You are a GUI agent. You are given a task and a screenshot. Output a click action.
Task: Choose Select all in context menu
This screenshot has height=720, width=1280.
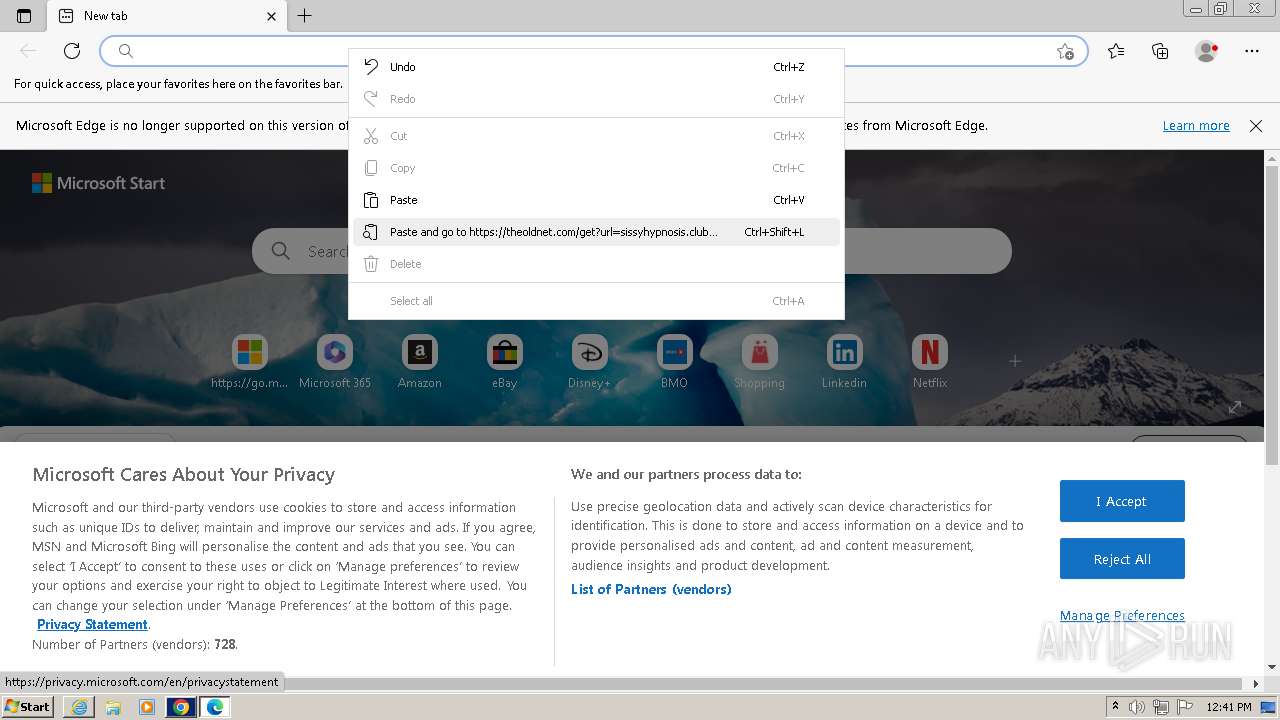point(596,301)
